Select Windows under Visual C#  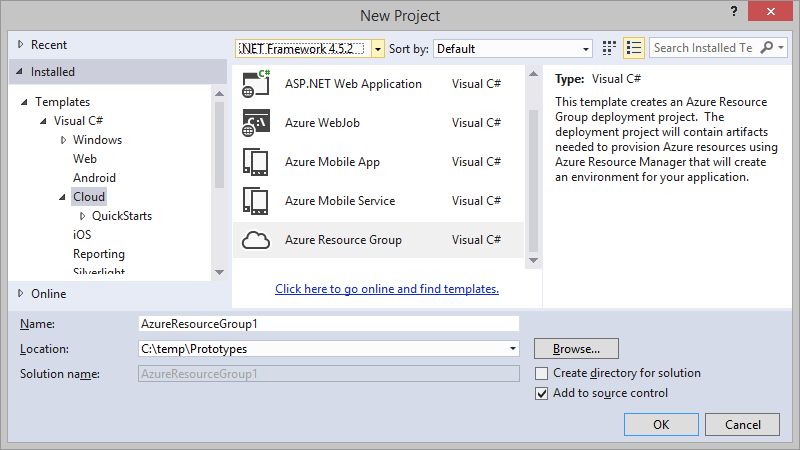97,140
